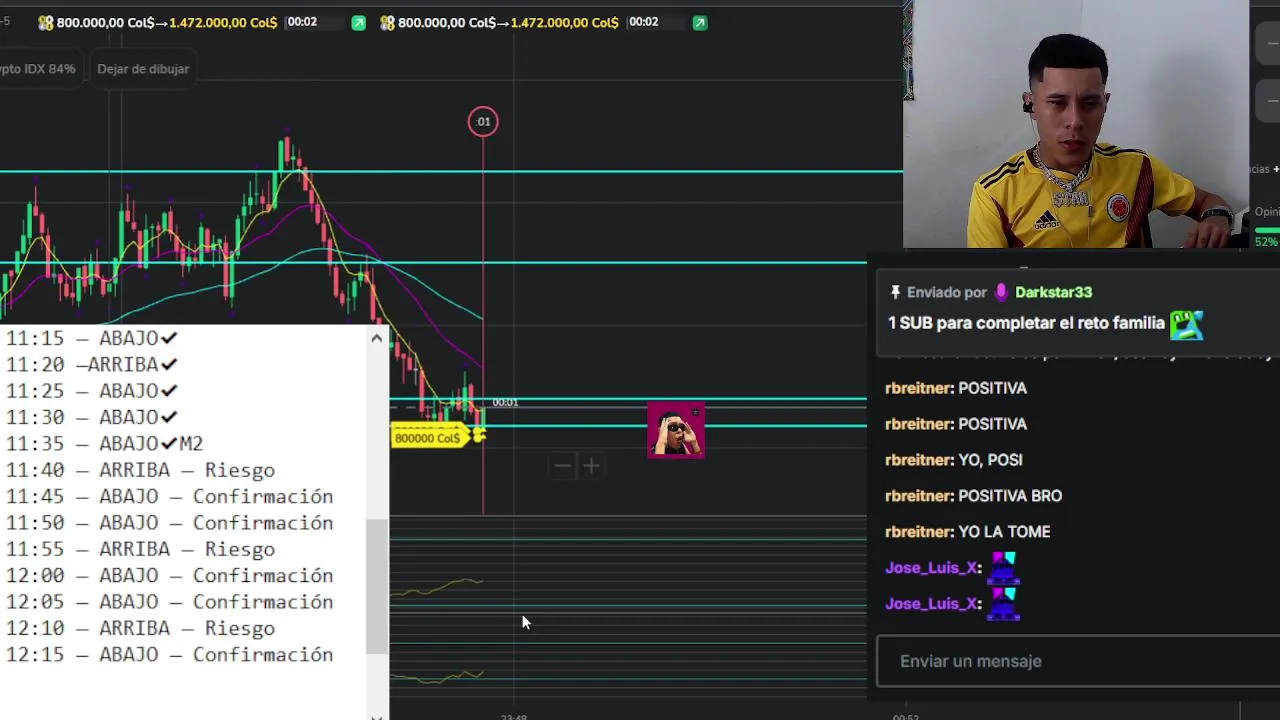
Task: Click the red :01 timer marker
Action: [483, 122]
